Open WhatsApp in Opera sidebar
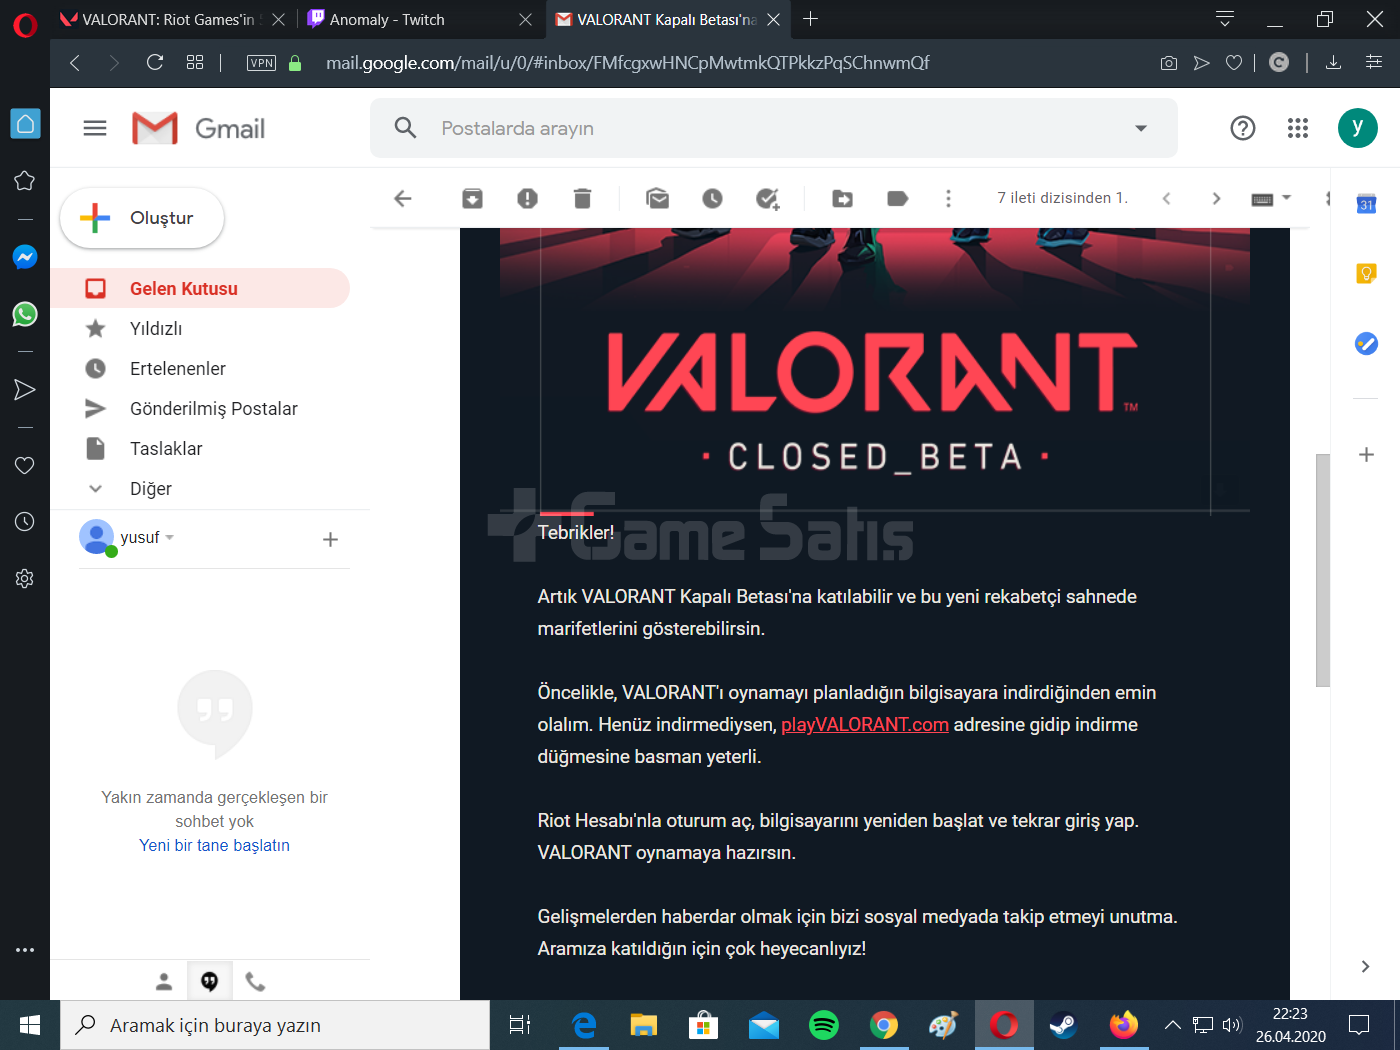 25,314
